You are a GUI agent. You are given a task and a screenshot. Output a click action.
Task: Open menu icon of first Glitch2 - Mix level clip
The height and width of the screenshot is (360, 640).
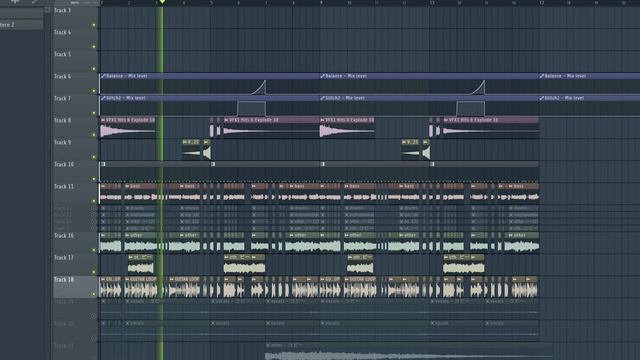(103, 98)
